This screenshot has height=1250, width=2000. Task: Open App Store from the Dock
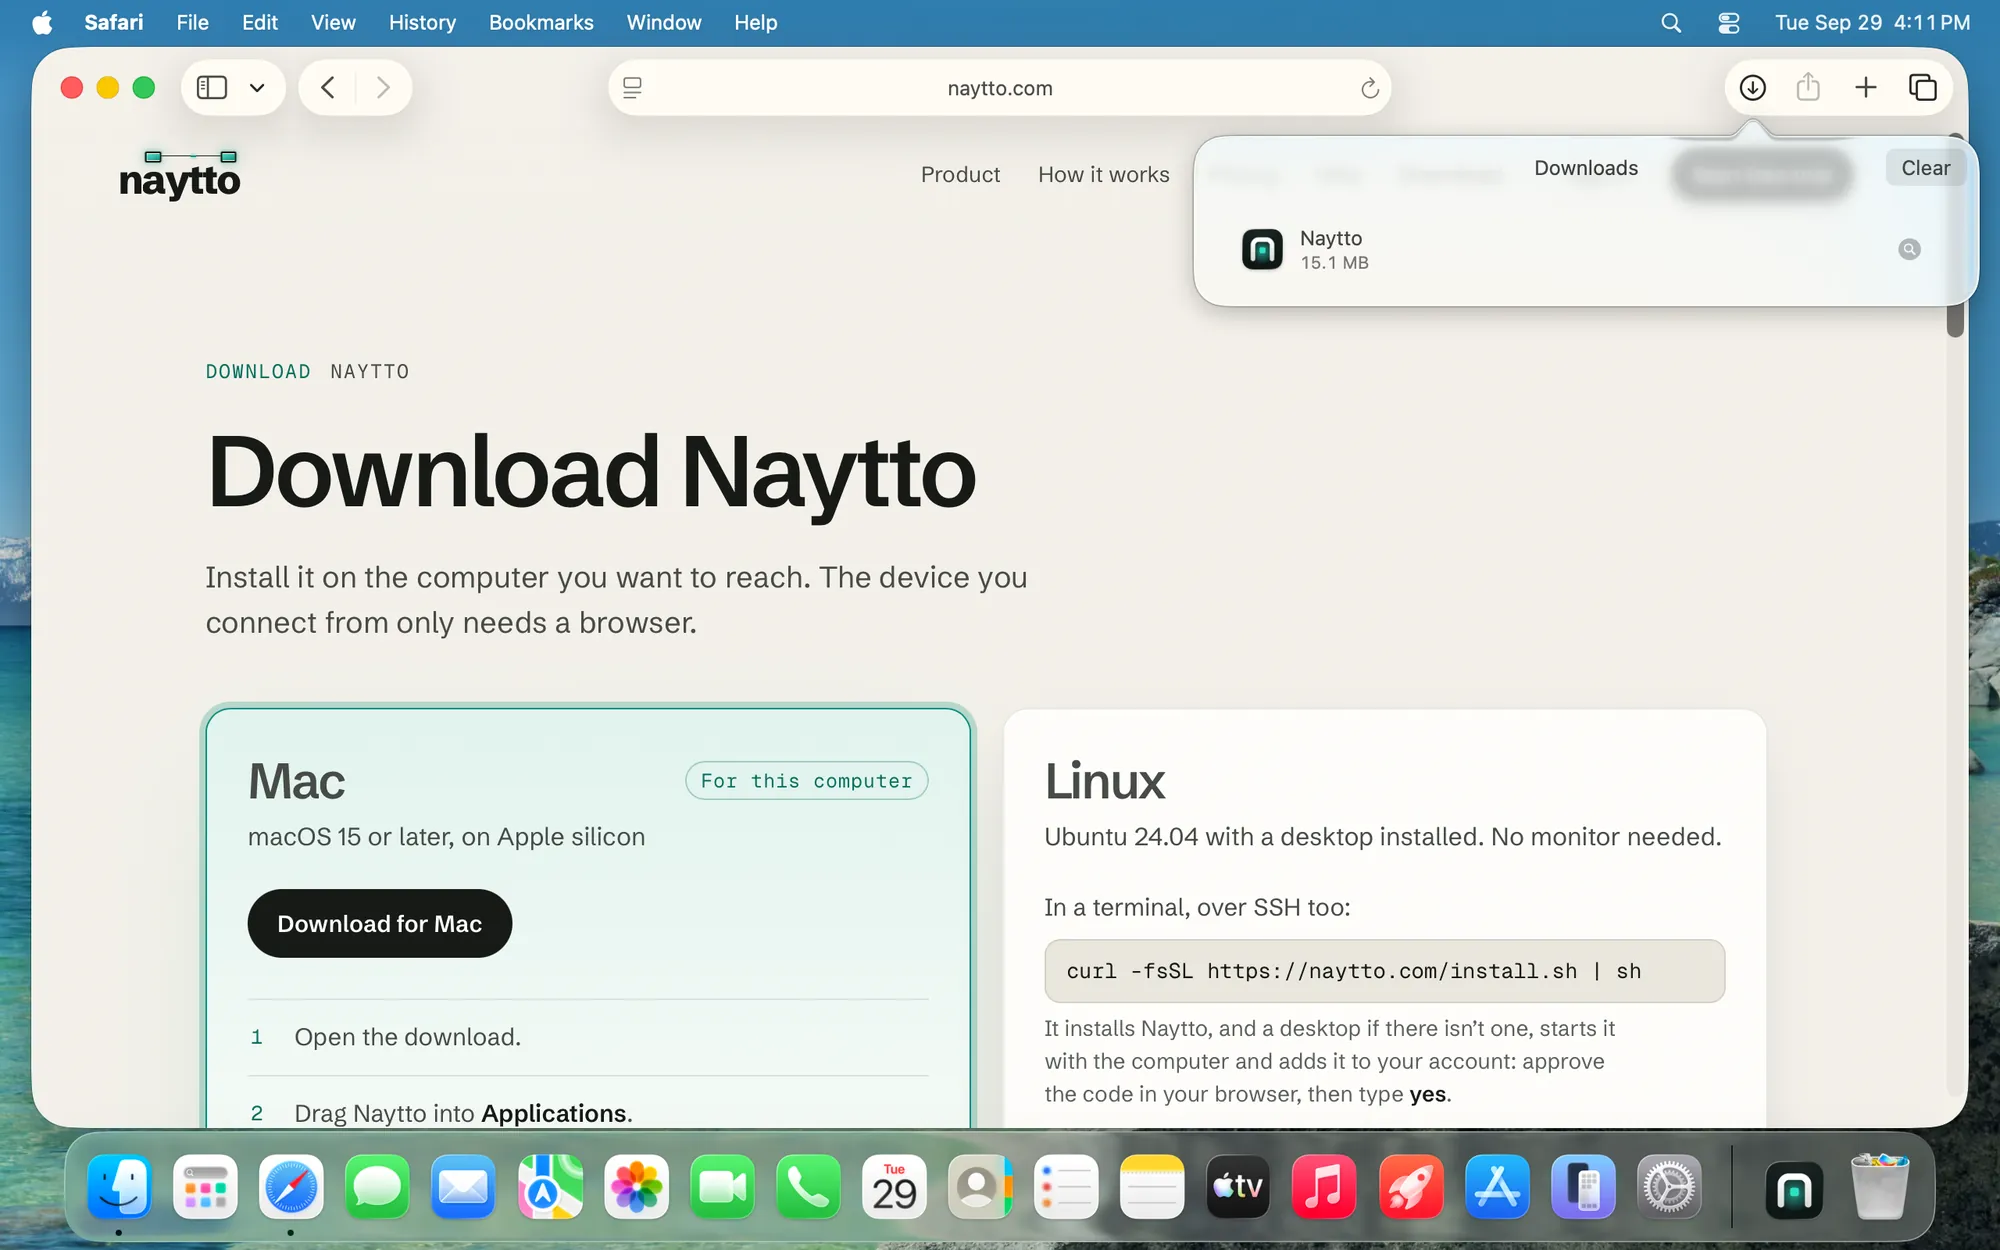tap(1497, 1187)
